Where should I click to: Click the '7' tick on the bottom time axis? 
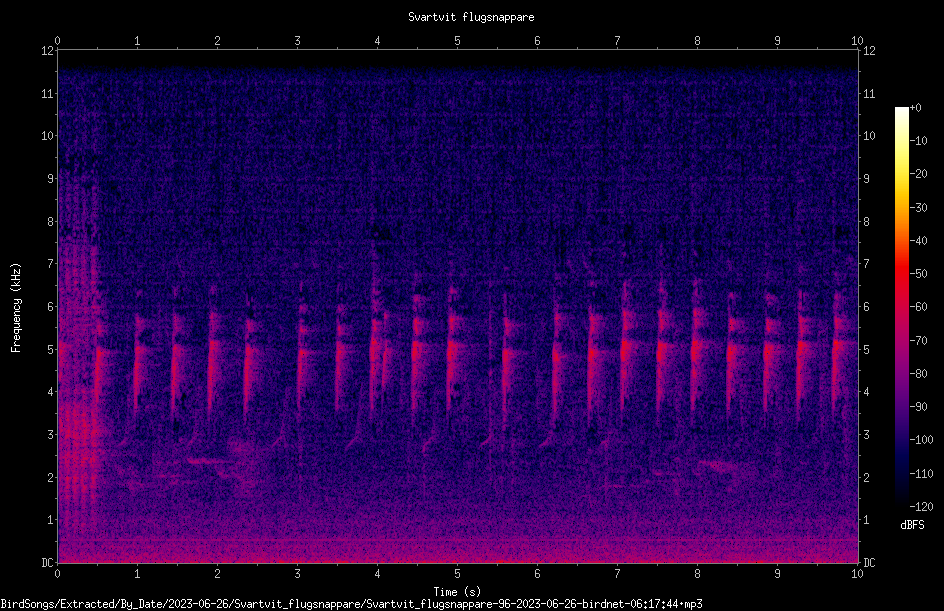(617, 574)
